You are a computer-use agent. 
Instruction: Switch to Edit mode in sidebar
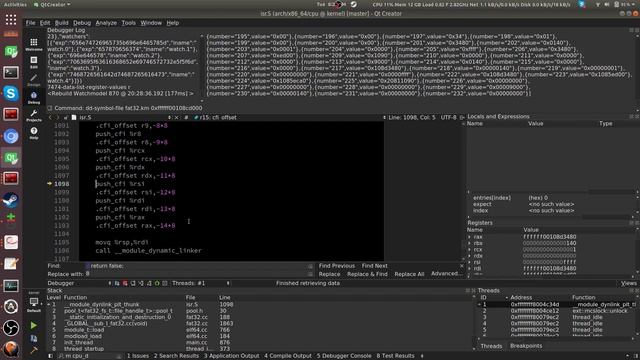point(33,62)
